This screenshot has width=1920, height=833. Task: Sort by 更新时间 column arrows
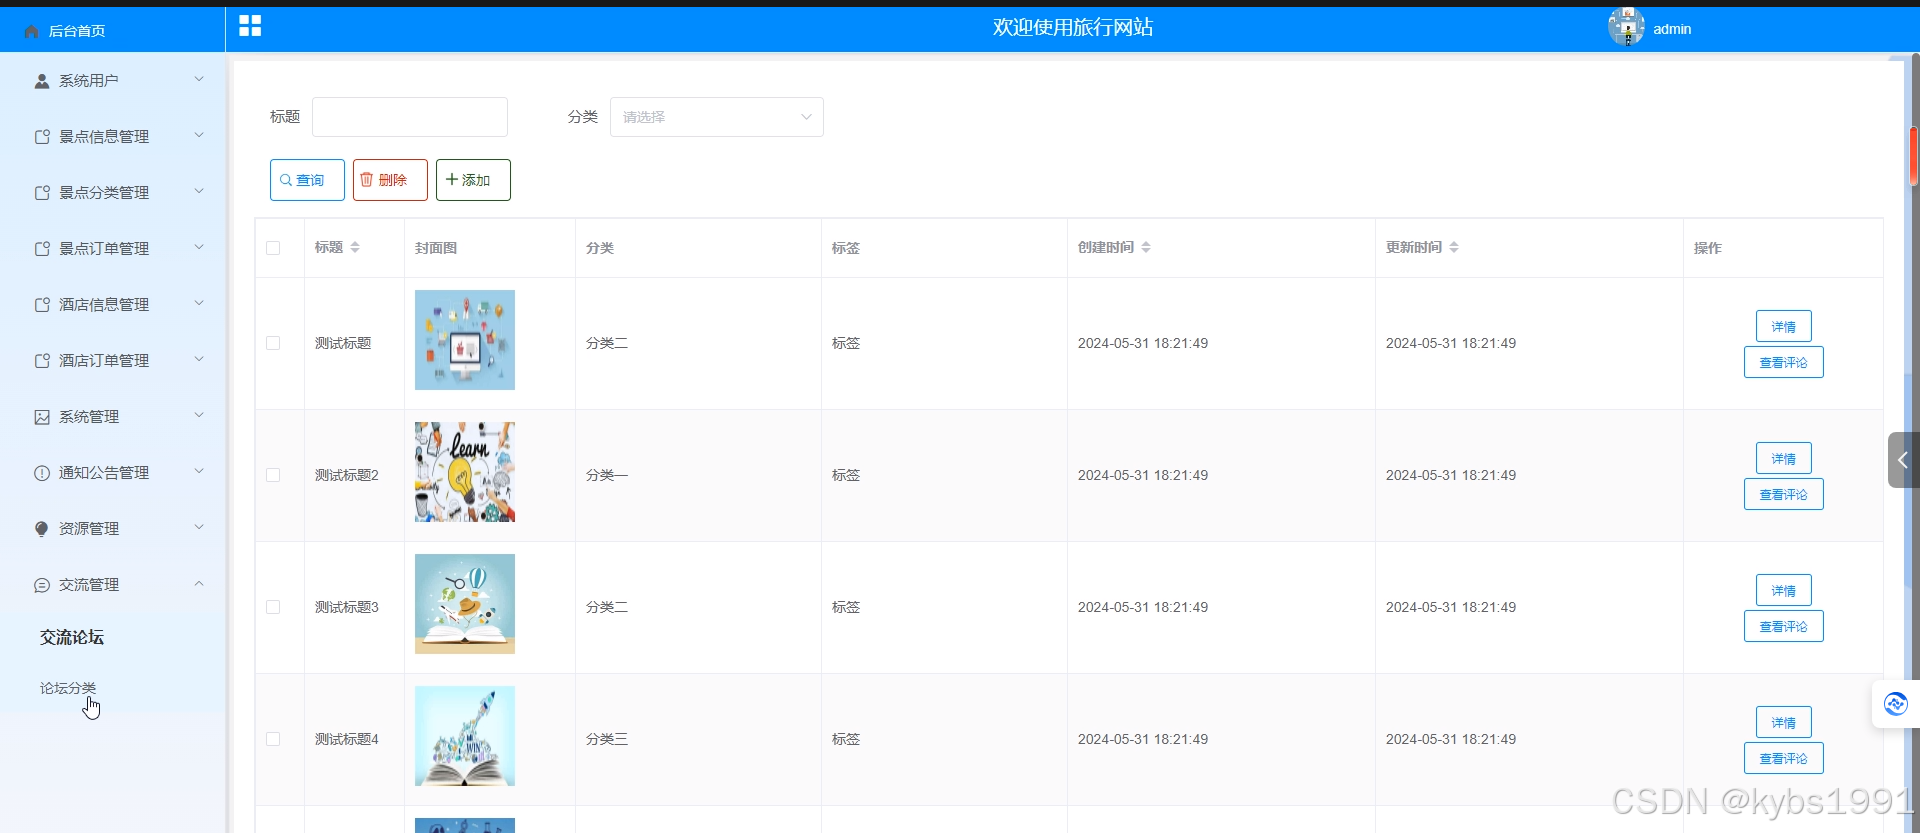click(x=1454, y=247)
